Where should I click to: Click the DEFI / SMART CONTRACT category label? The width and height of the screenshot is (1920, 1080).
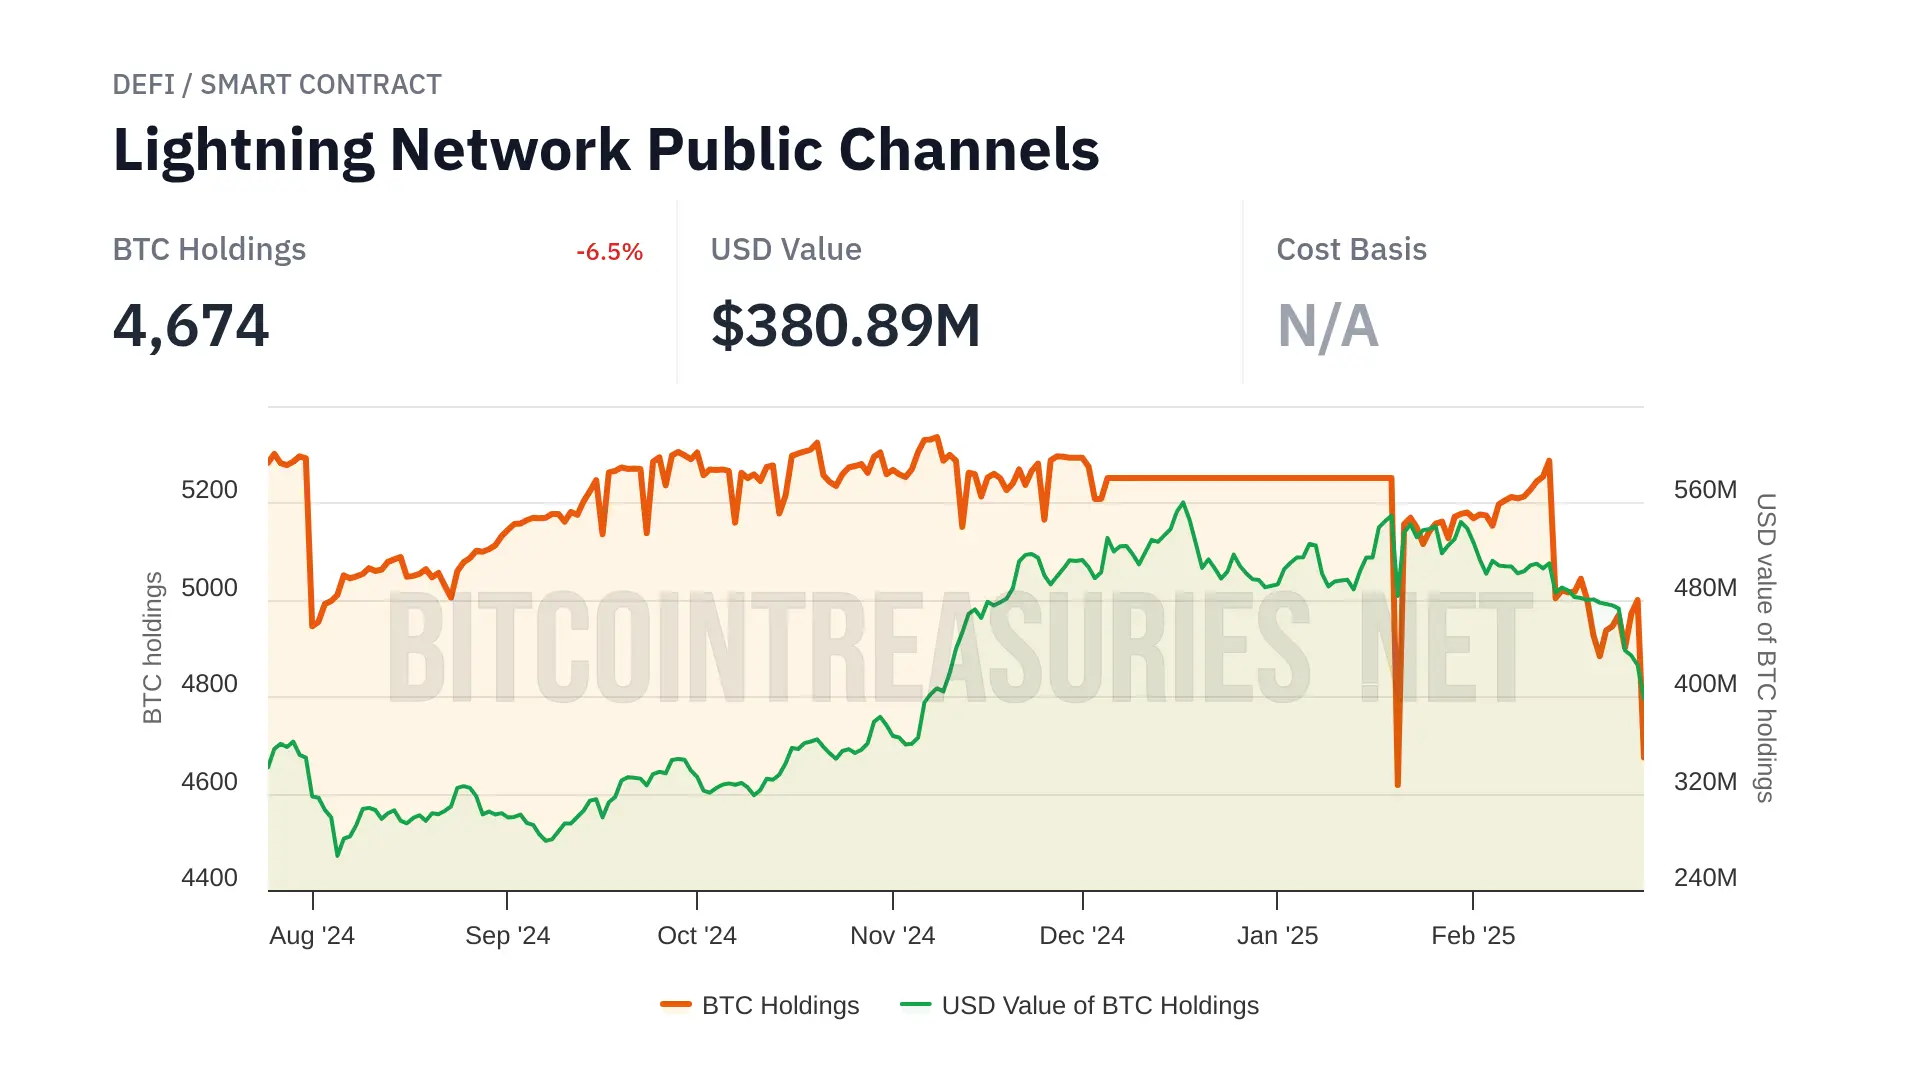click(277, 85)
